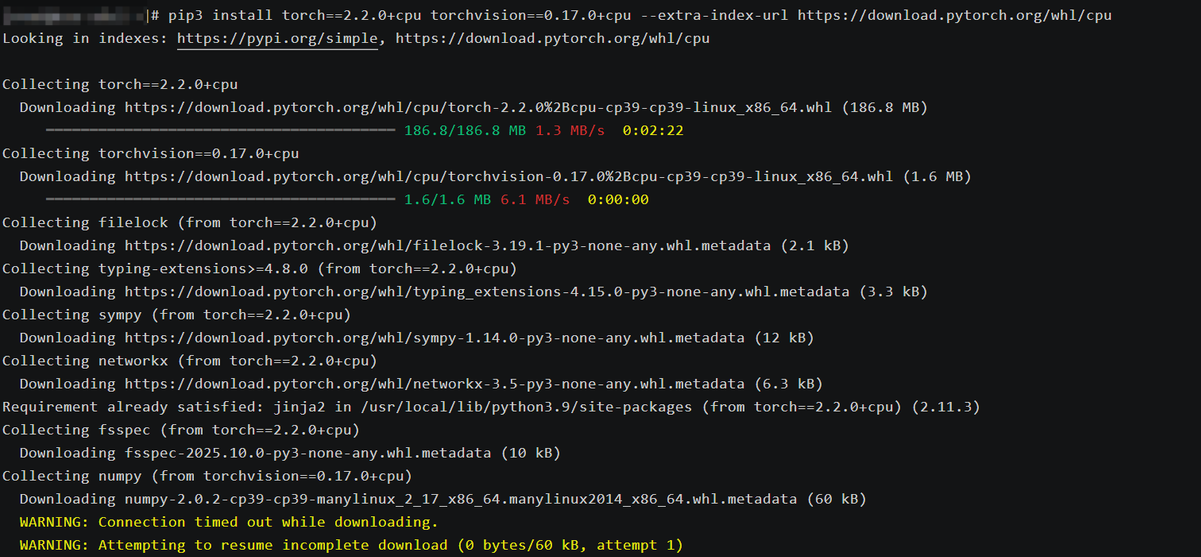Image resolution: width=1201 pixels, height=557 pixels.
Task: Click the pypi.org/simple index URL
Action: (278, 38)
